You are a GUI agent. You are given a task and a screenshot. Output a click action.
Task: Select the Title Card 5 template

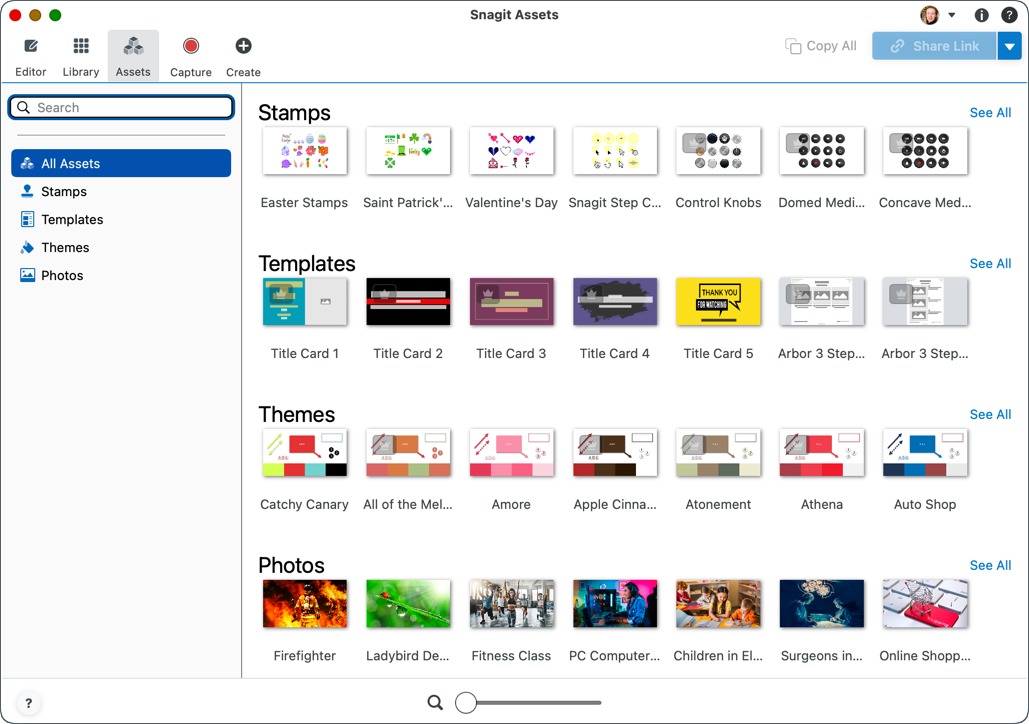(719, 302)
